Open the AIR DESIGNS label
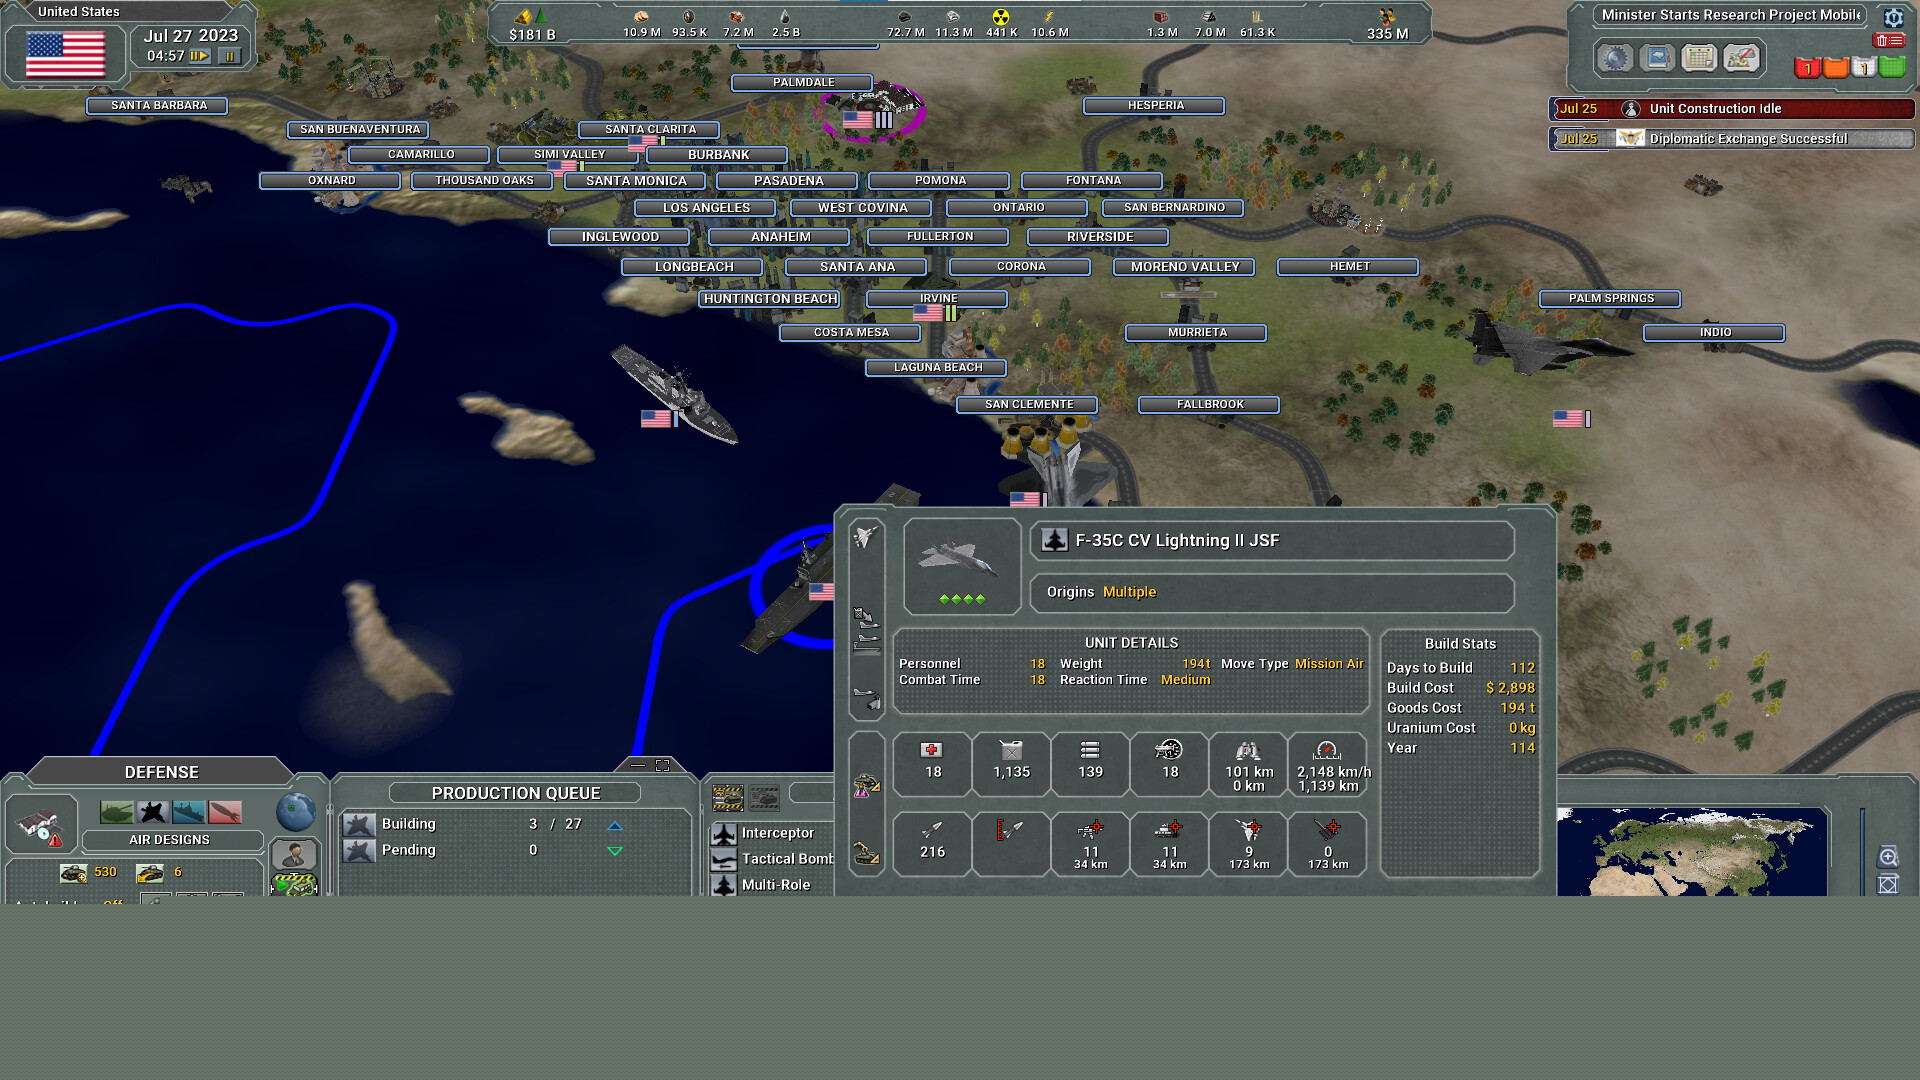Image resolution: width=1920 pixels, height=1080 pixels. [170, 840]
